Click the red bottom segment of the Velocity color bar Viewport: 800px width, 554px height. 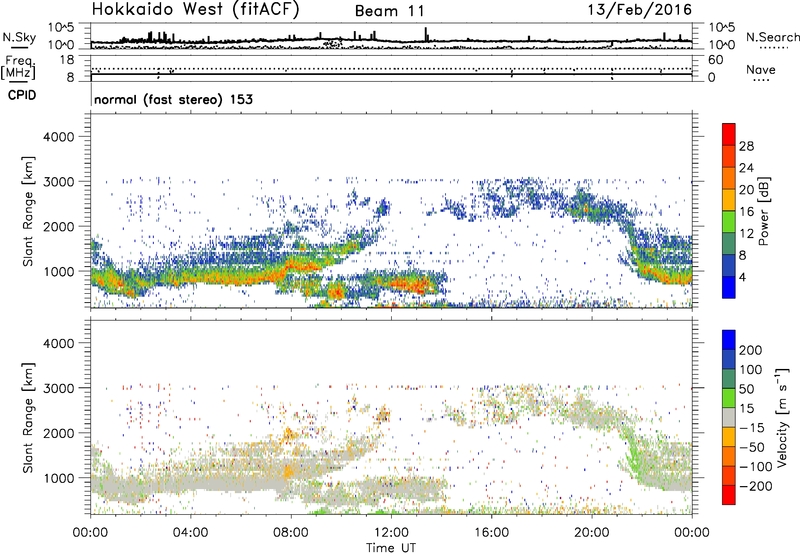tap(729, 495)
